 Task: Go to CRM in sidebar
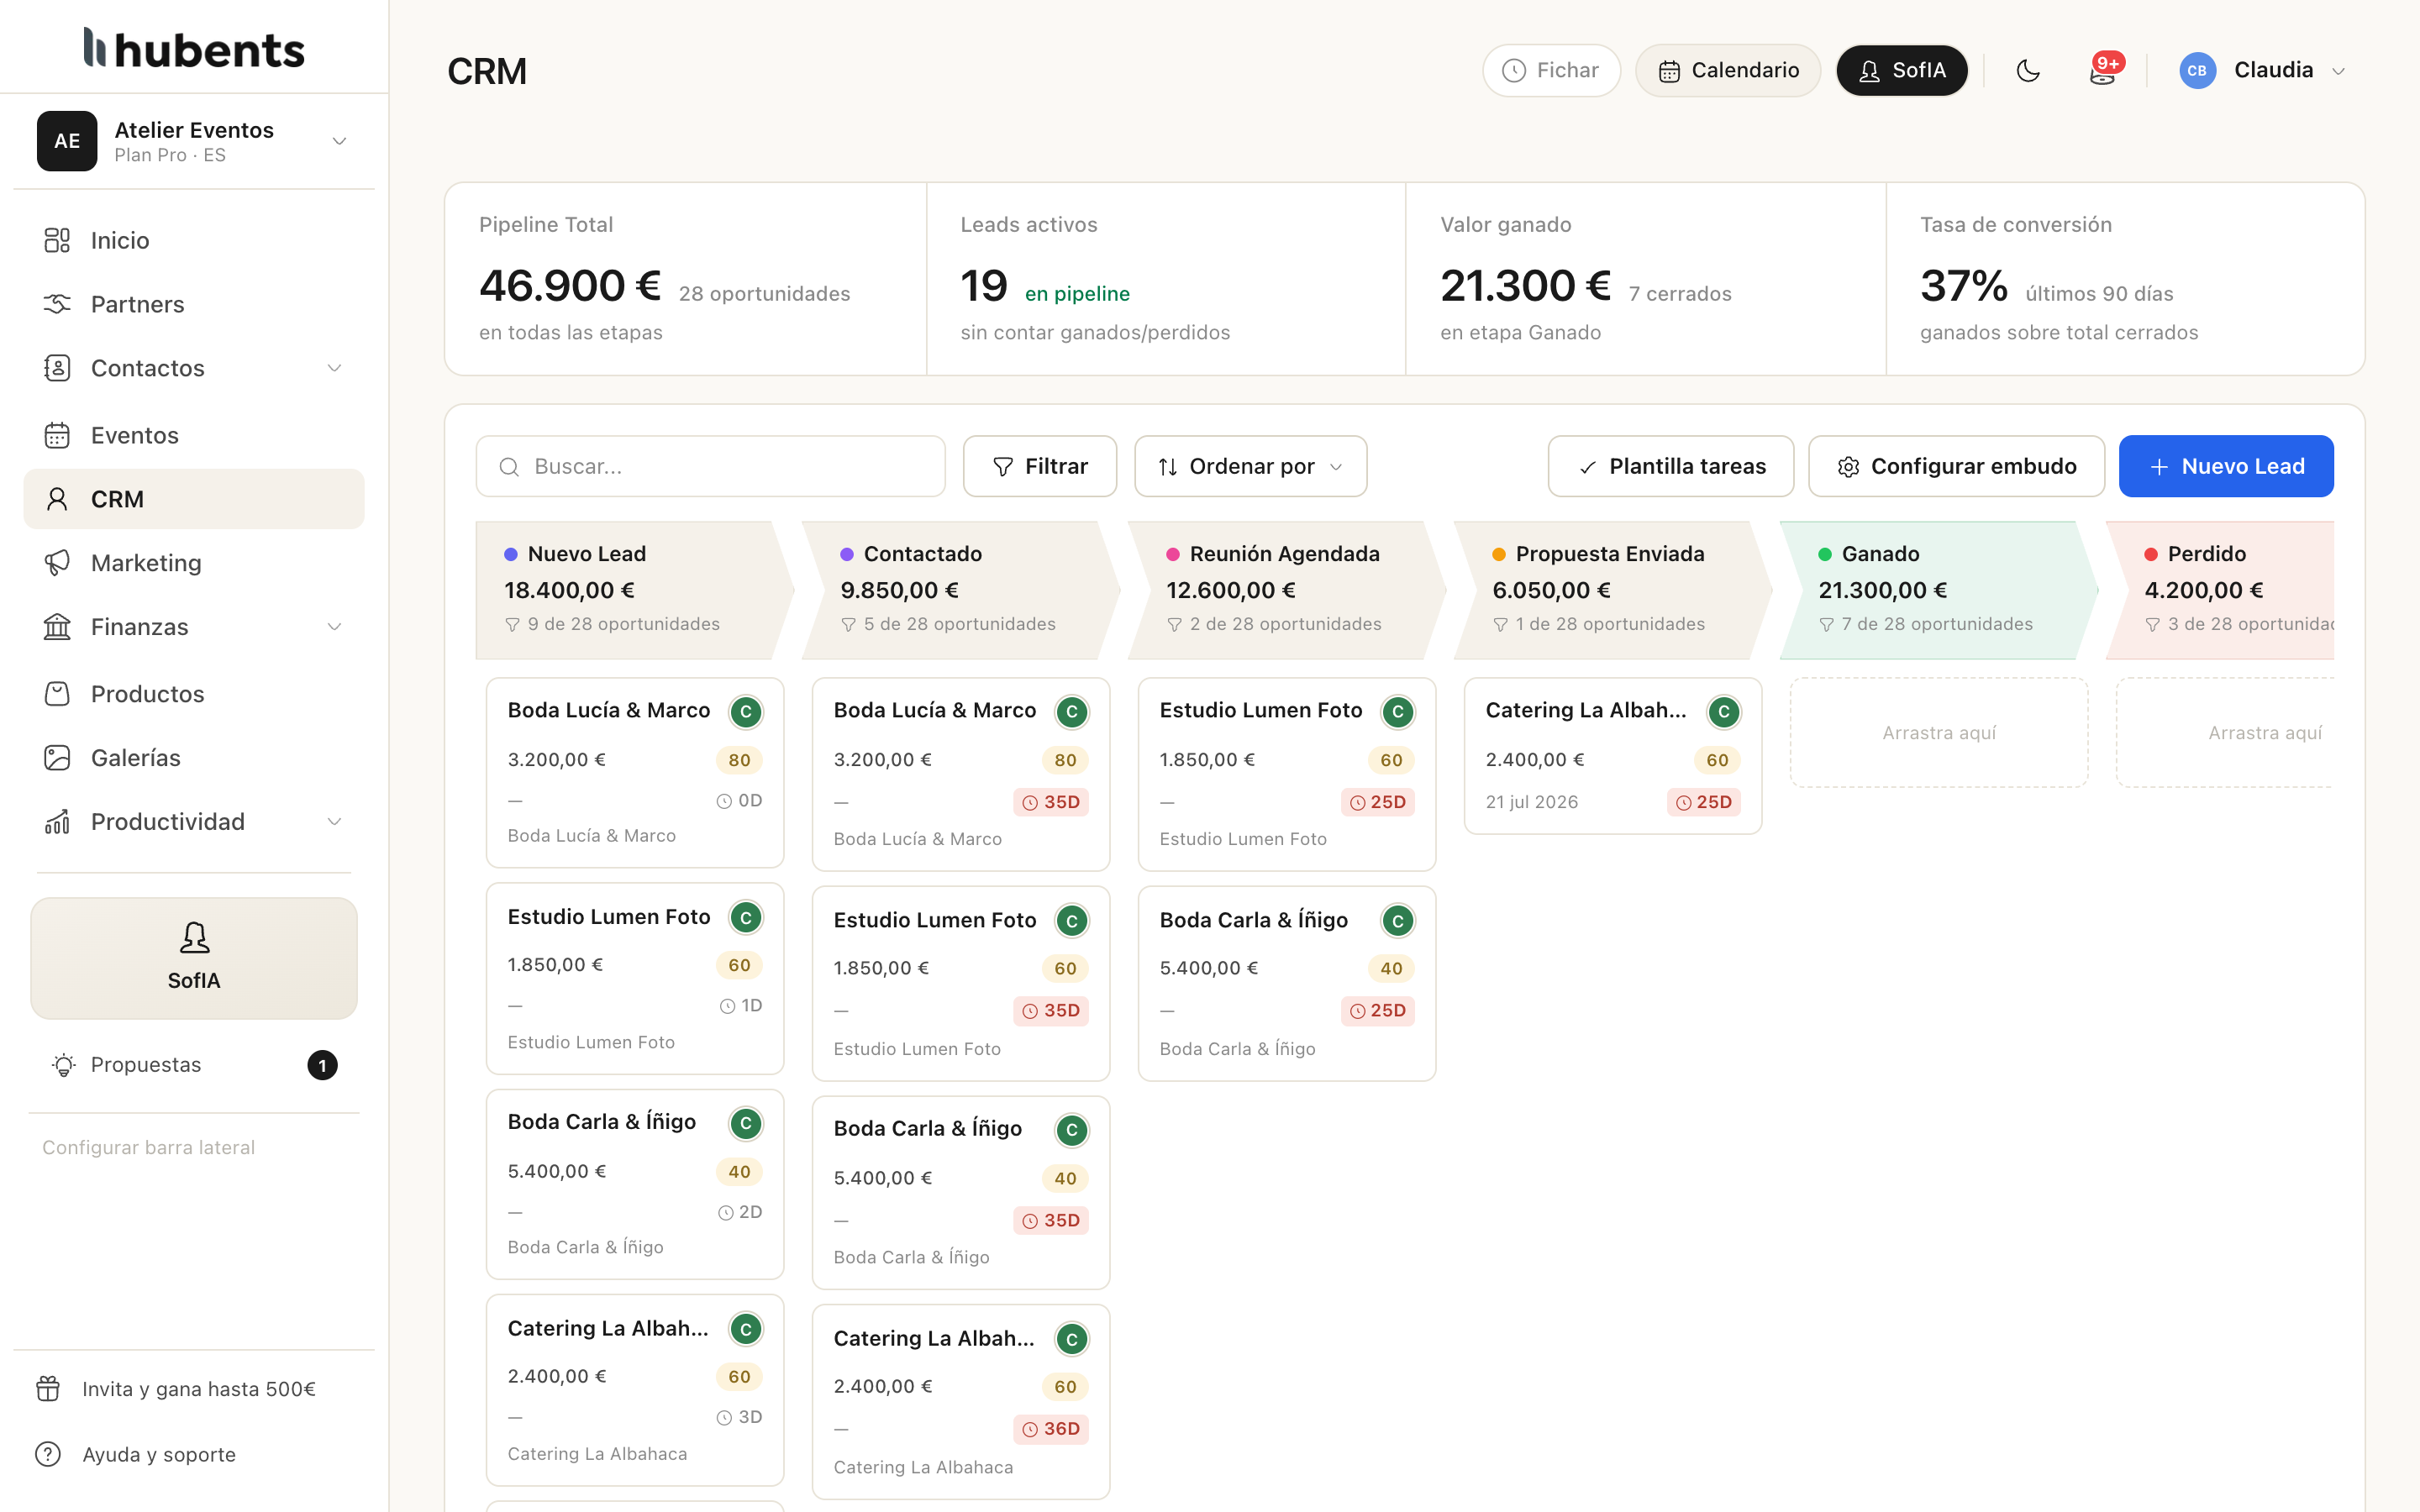tap(194, 499)
